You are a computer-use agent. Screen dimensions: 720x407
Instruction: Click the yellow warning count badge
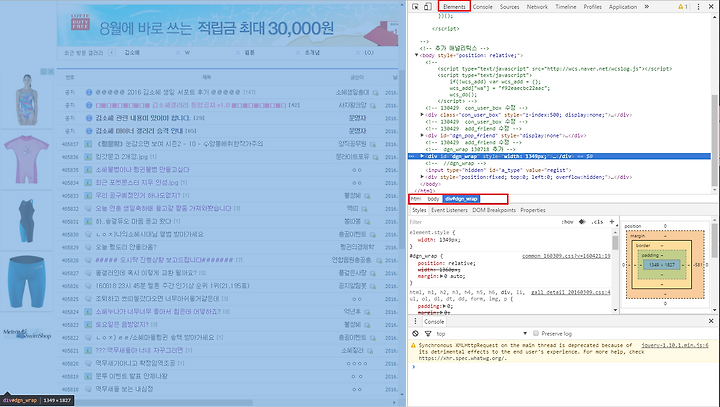tap(683, 6)
